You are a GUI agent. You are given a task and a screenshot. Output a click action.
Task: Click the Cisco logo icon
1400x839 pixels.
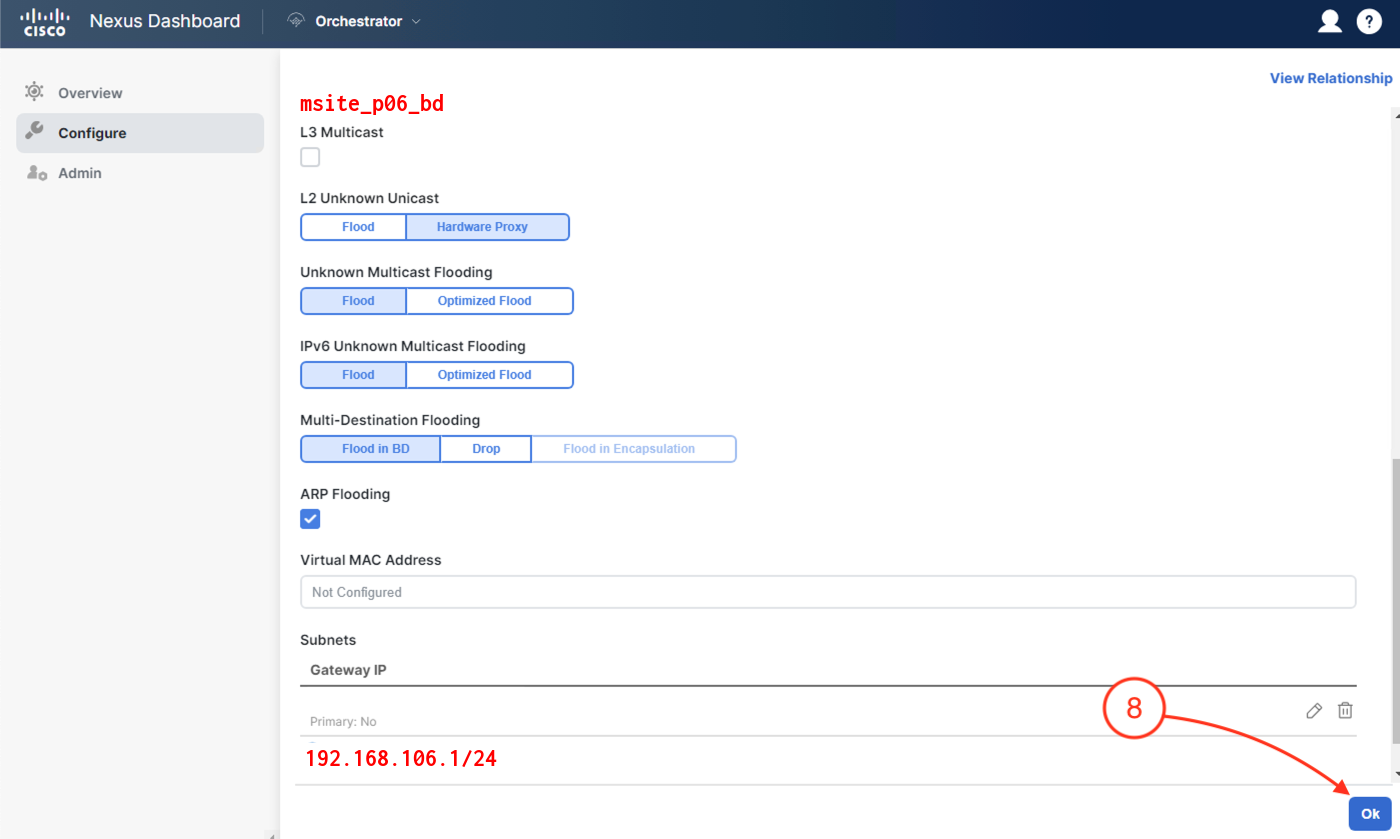click(x=45, y=22)
